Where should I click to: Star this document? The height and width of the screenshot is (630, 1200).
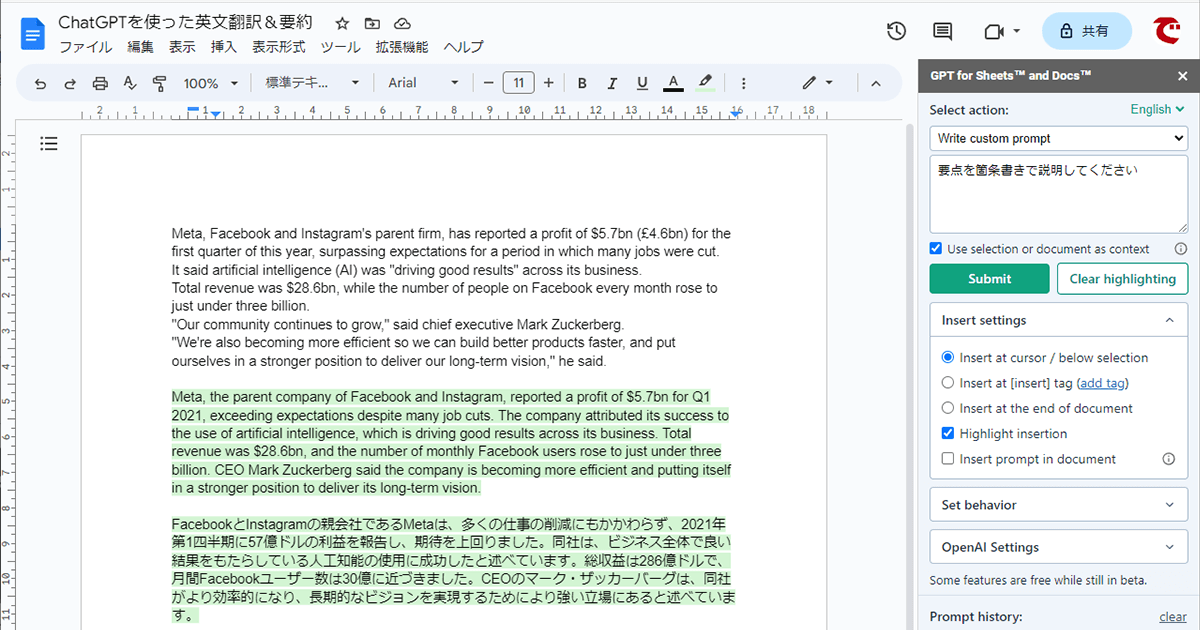[x=342, y=23]
